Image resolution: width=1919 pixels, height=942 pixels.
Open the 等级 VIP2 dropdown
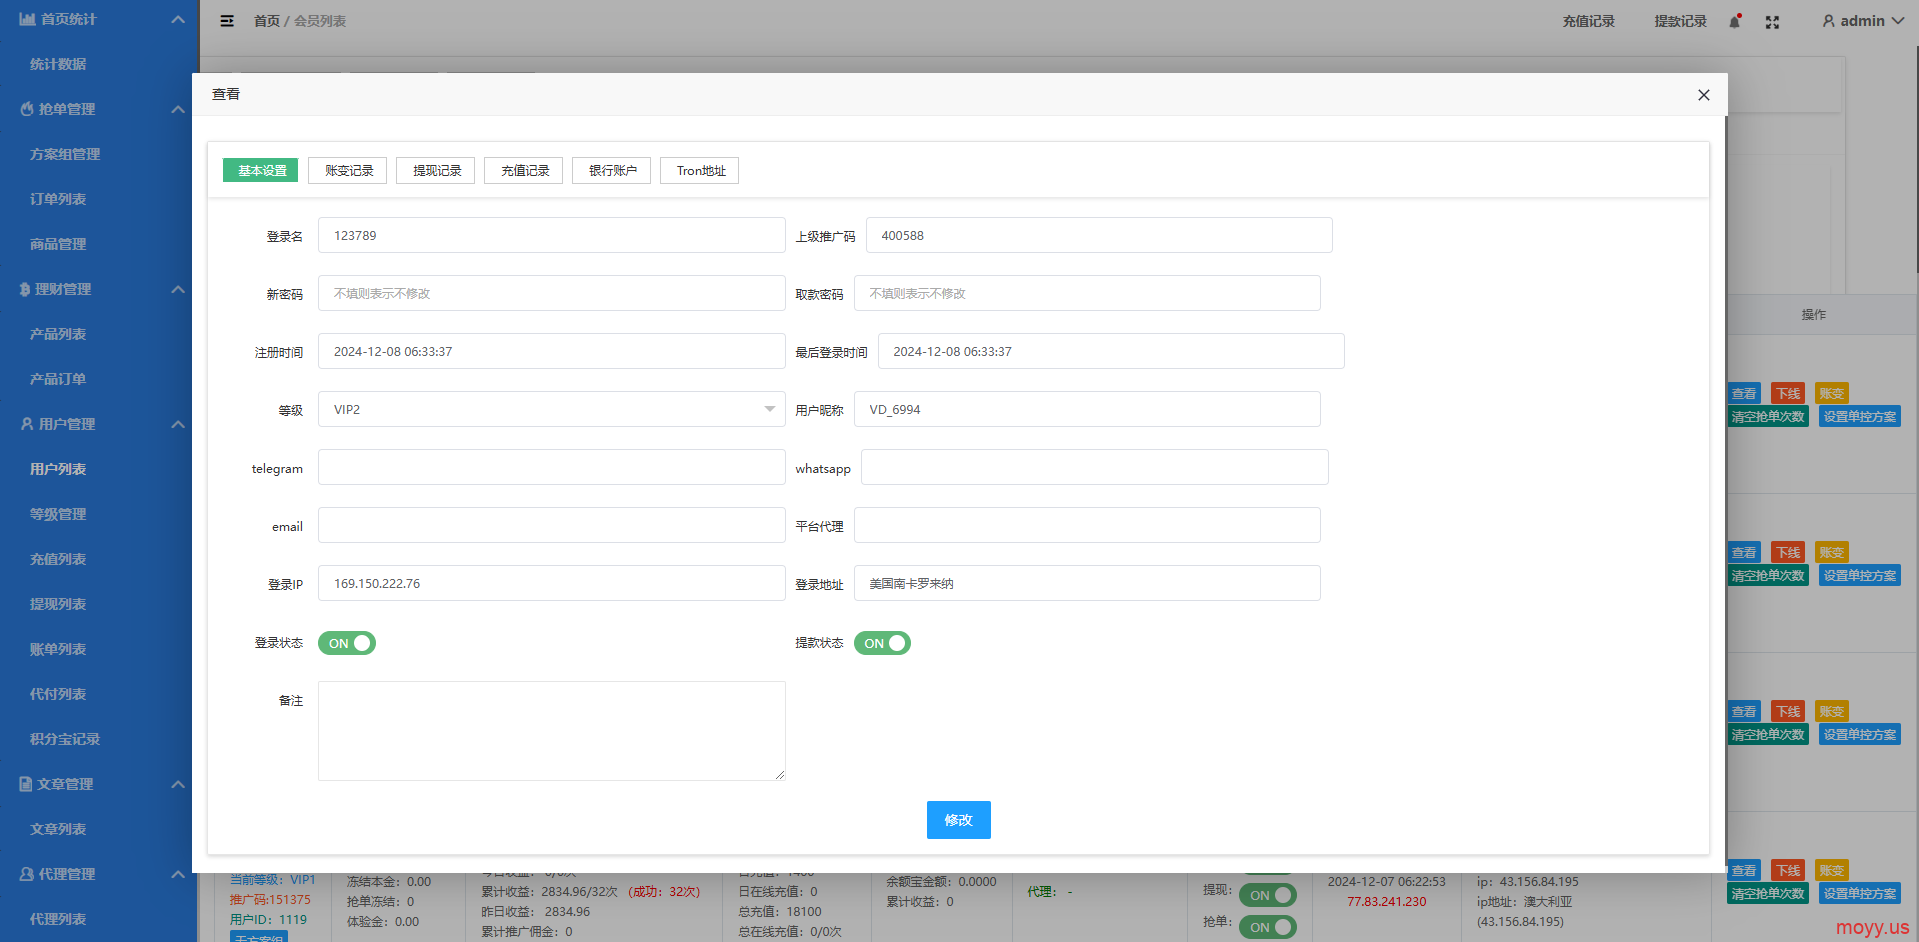pos(551,409)
